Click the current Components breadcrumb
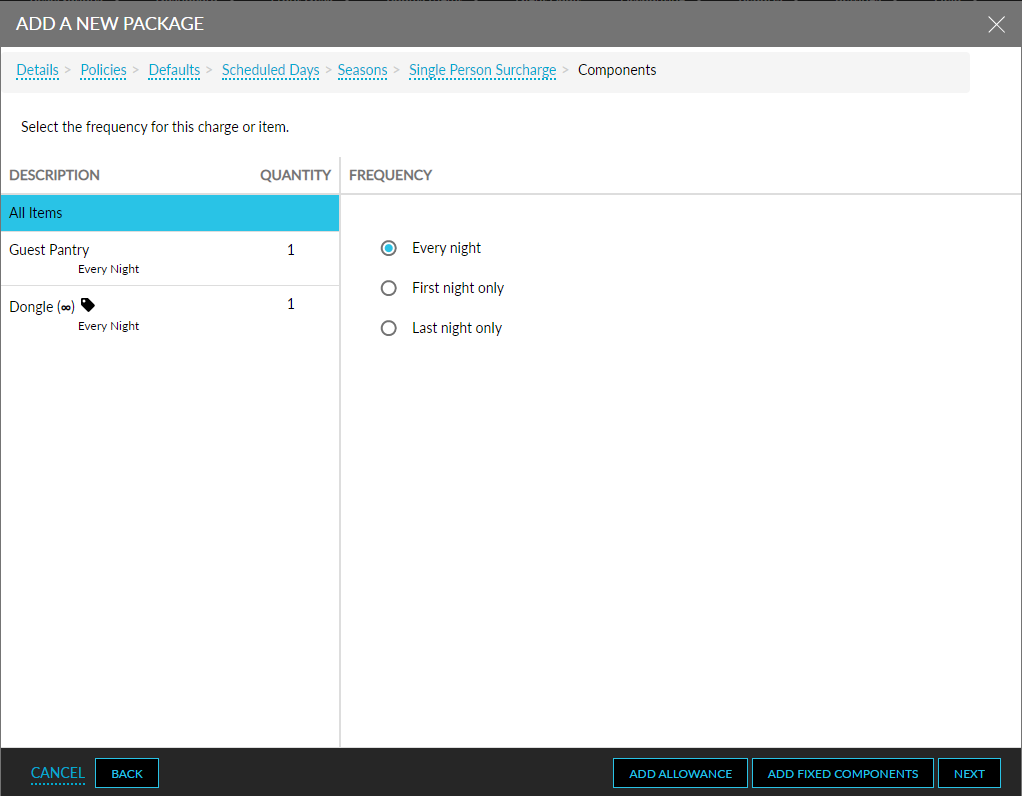 tap(617, 70)
